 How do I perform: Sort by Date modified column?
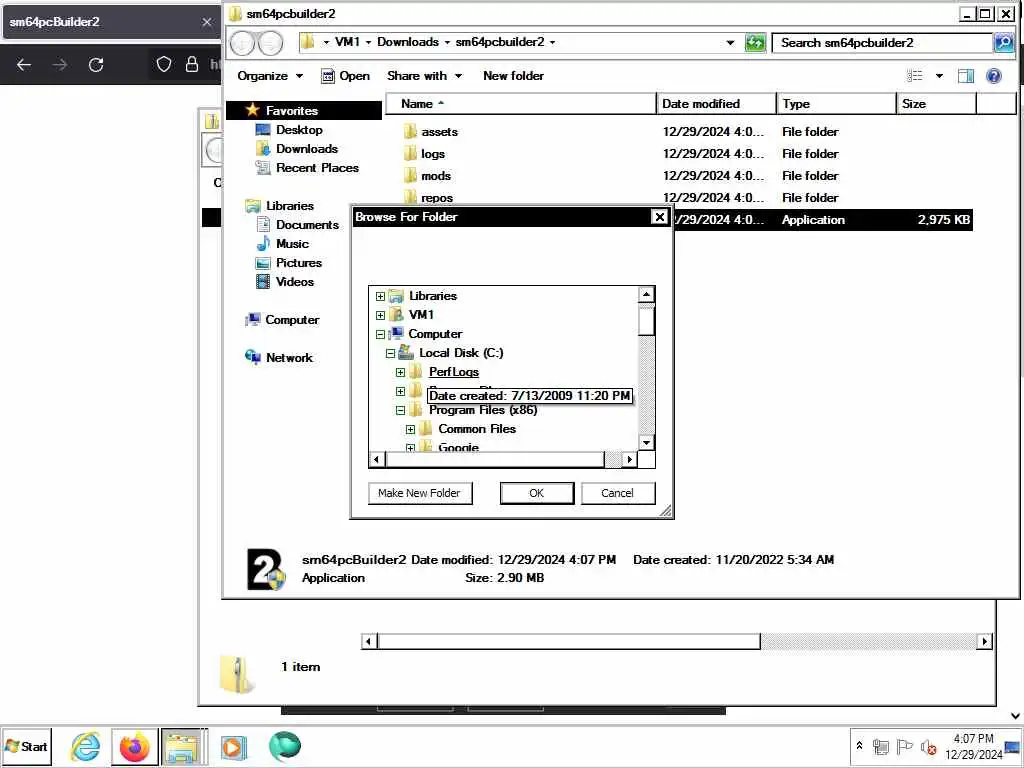tap(716, 104)
